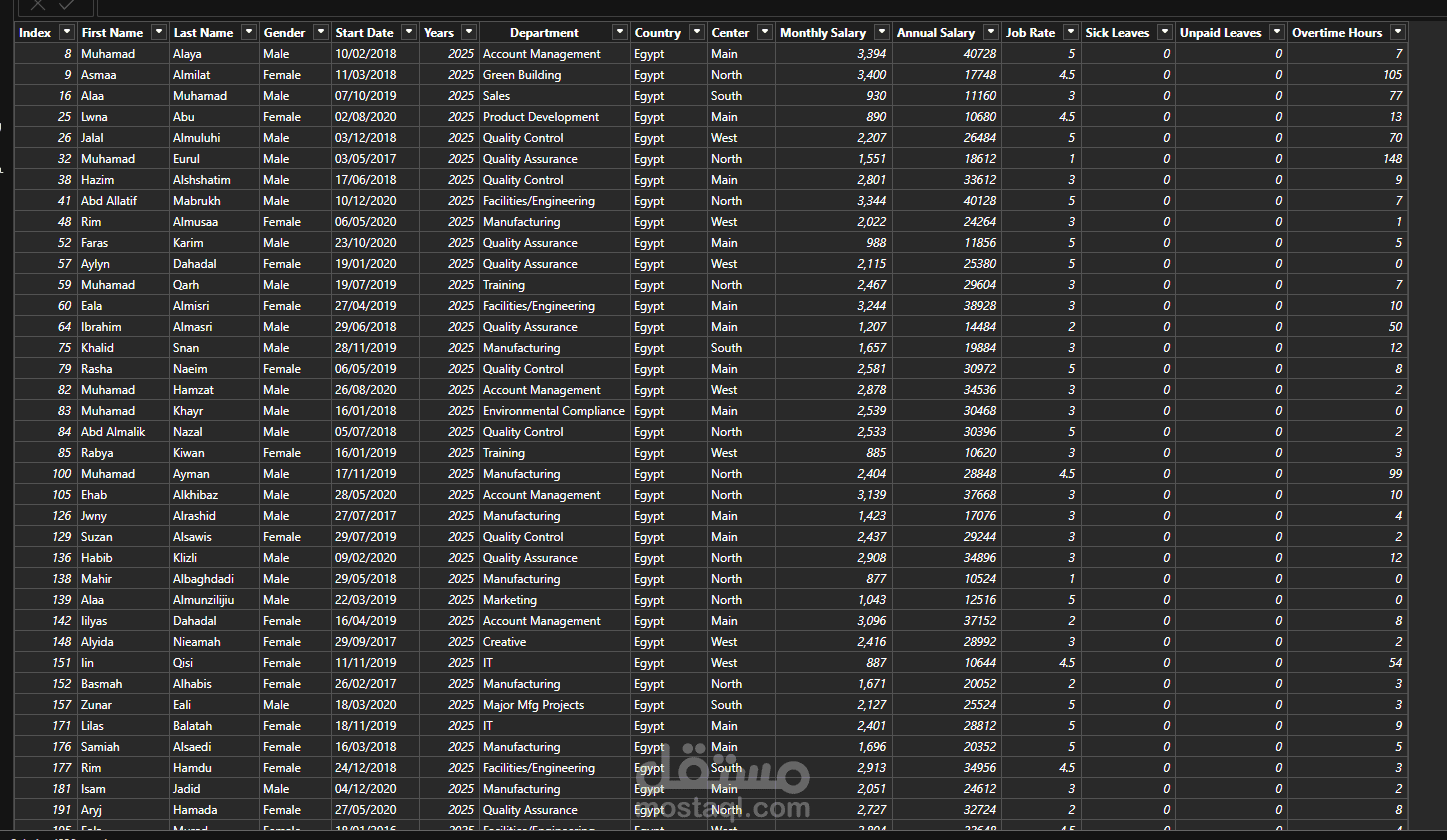Image resolution: width=1447 pixels, height=840 pixels.
Task: Click the start date '10/02/2018' cell
Action: (x=375, y=54)
